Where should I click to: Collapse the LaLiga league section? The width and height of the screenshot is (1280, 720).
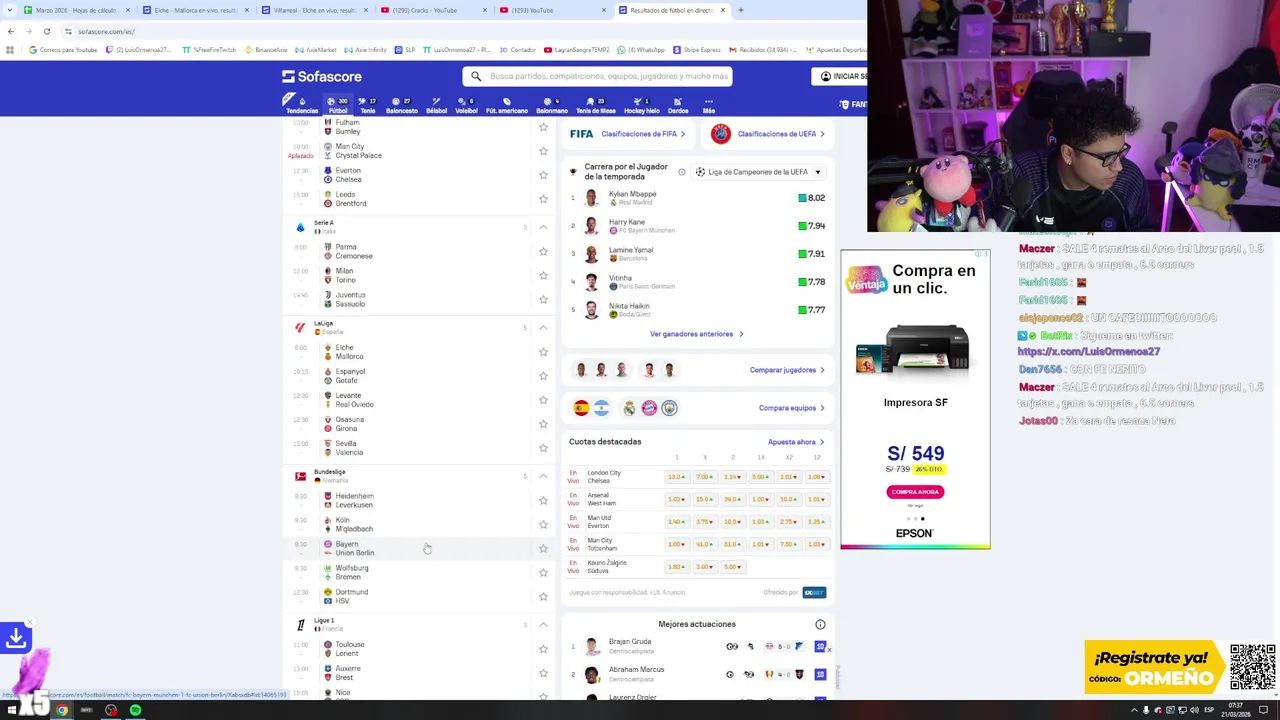(x=543, y=328)
